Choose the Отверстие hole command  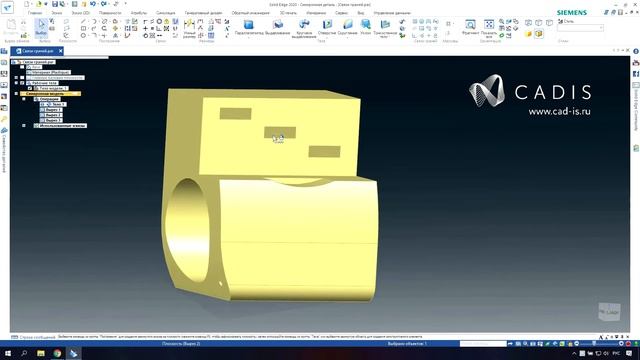pos(327,27)
